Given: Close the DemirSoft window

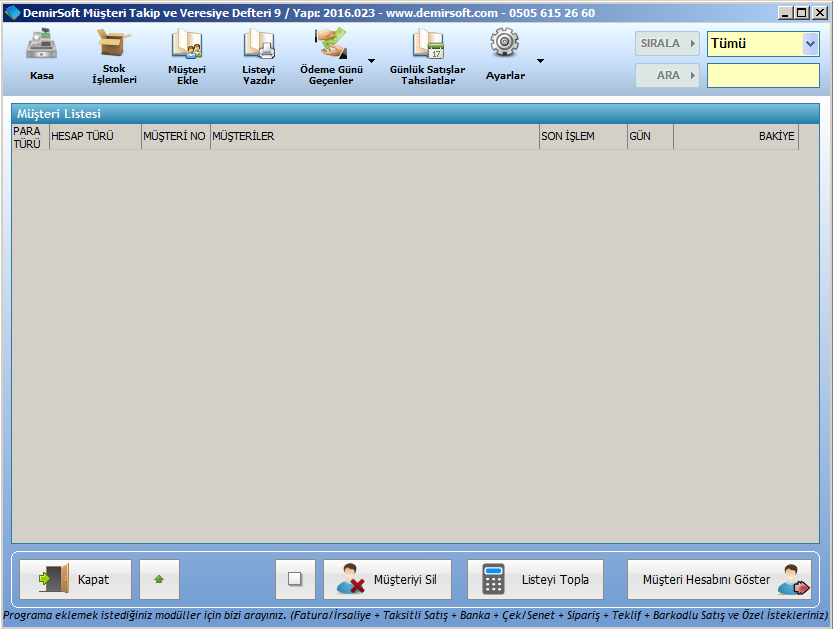Looking at the screenshot, I should tap(820, 13).
